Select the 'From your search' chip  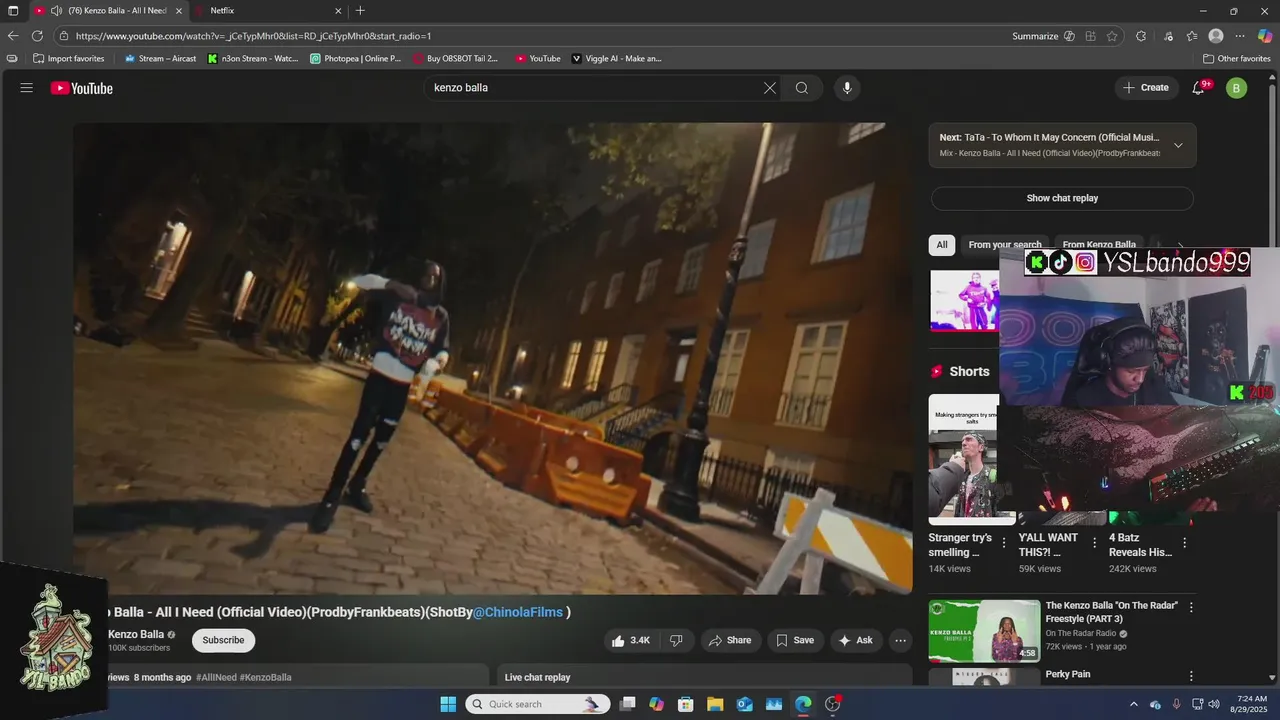point(1005,244)
